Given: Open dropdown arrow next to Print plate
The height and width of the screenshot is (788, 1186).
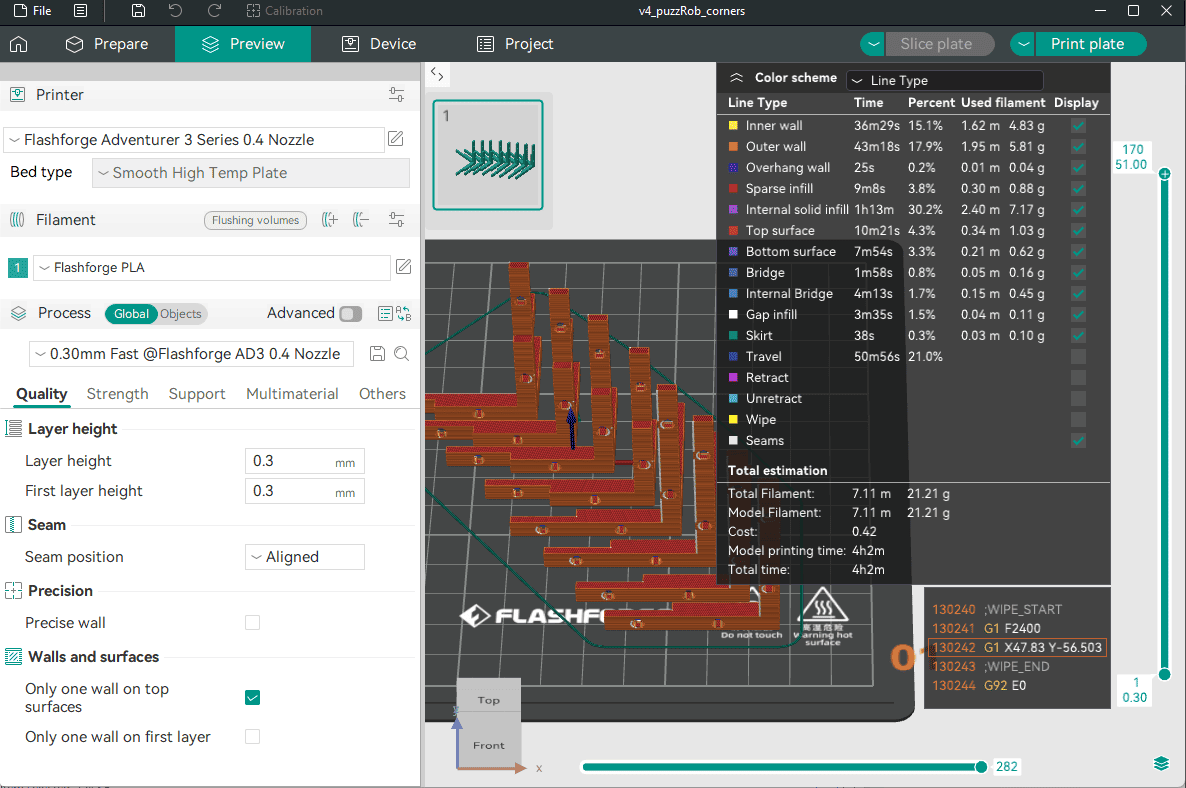Looking at the screenshot, I should (x=1023, y=44).
